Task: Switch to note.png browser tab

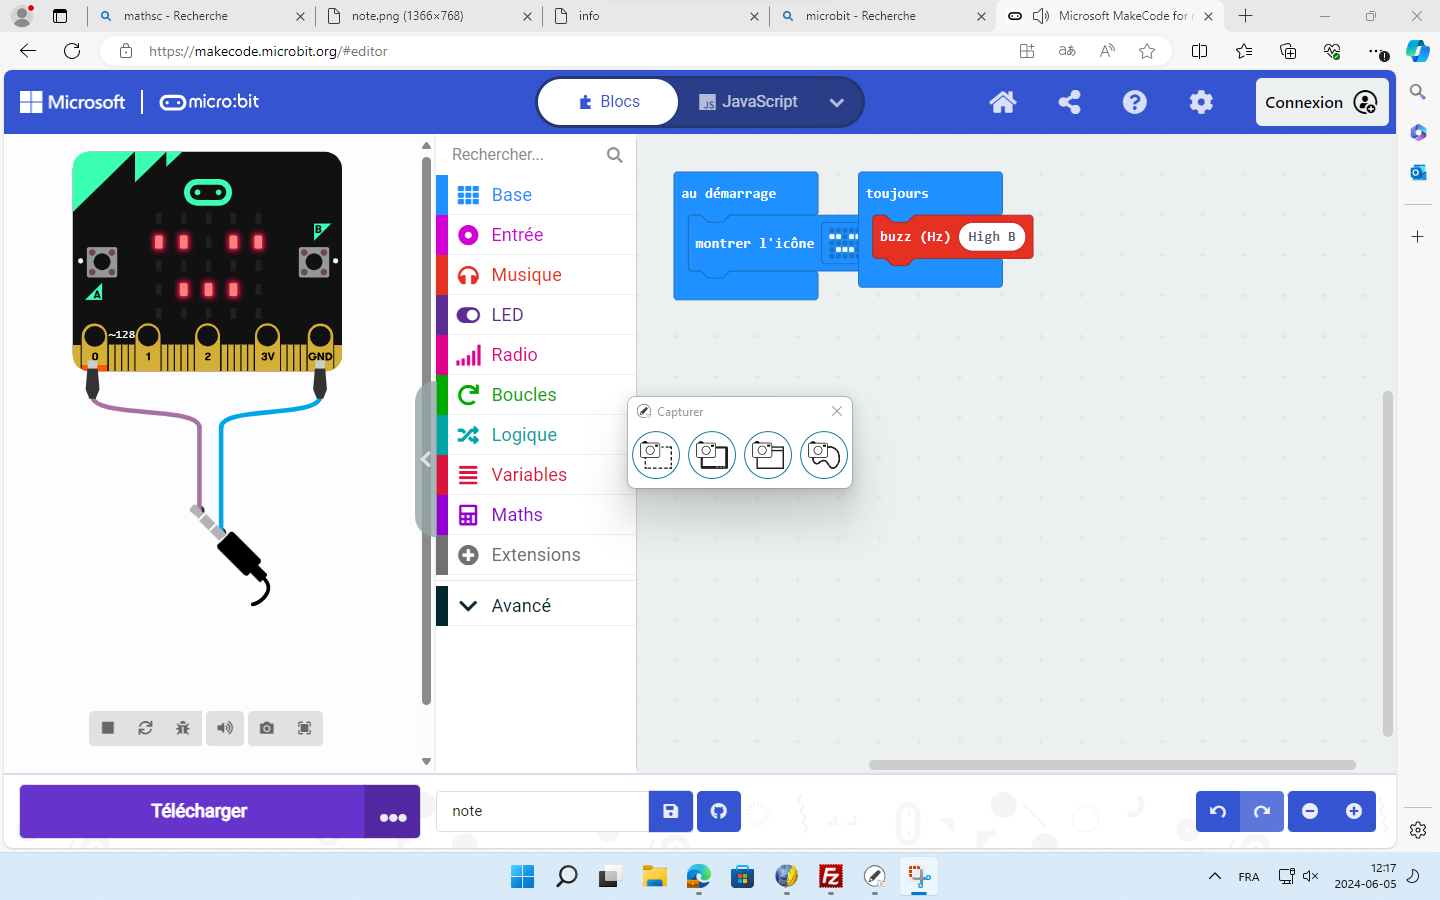Action: [428, 16]
